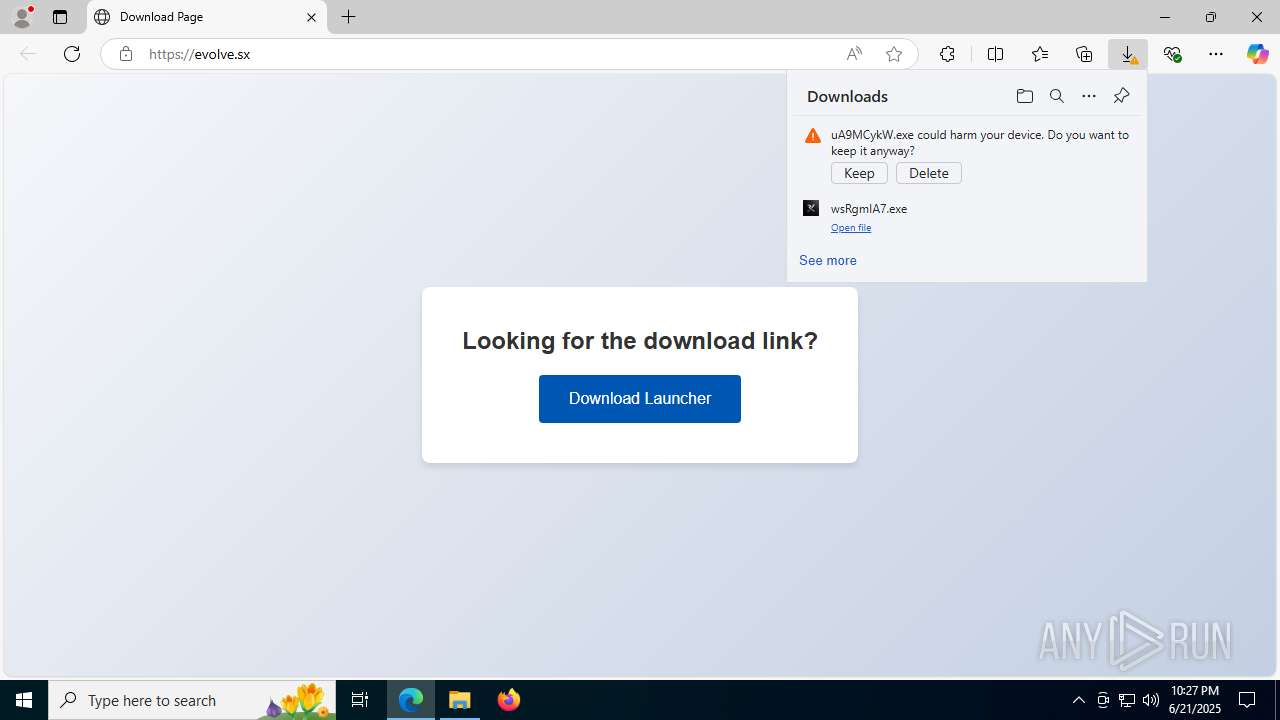1280x720 pixels.
Task: Close the Download Page tab
Action: pyautogui.click(x=311, y=17)
